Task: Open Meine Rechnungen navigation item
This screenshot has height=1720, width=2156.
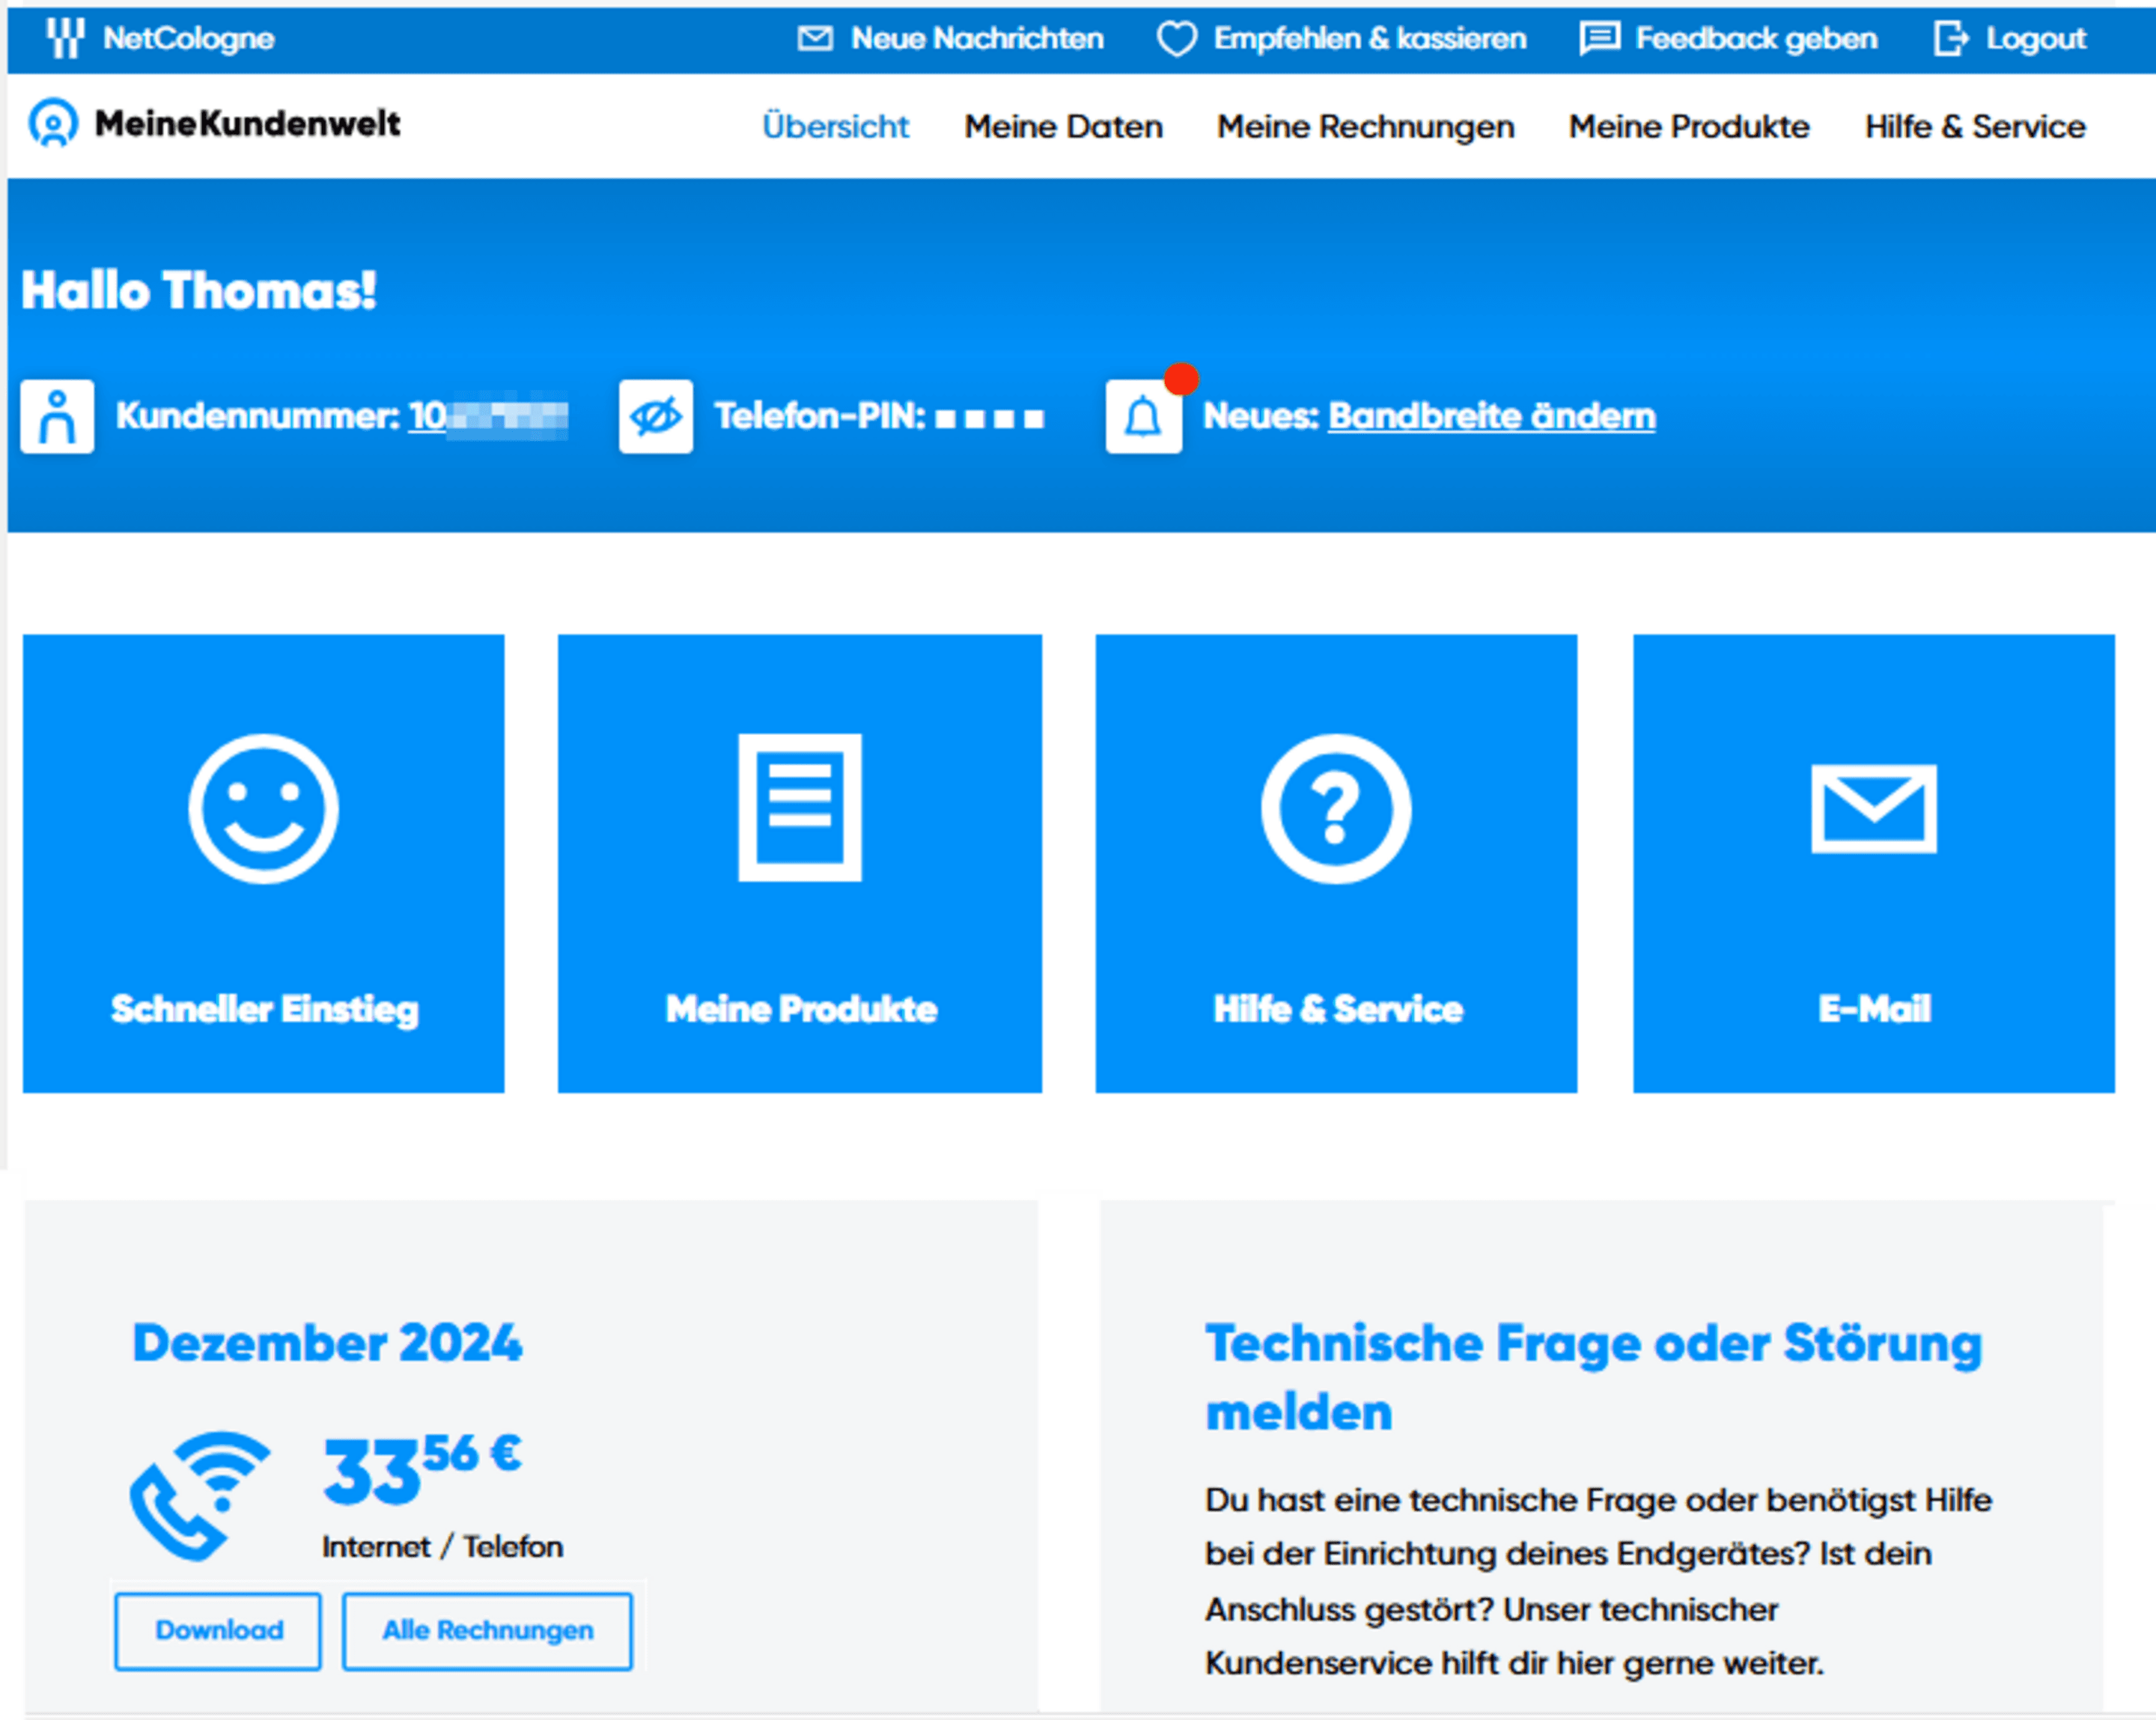Action: (1365, 126)
